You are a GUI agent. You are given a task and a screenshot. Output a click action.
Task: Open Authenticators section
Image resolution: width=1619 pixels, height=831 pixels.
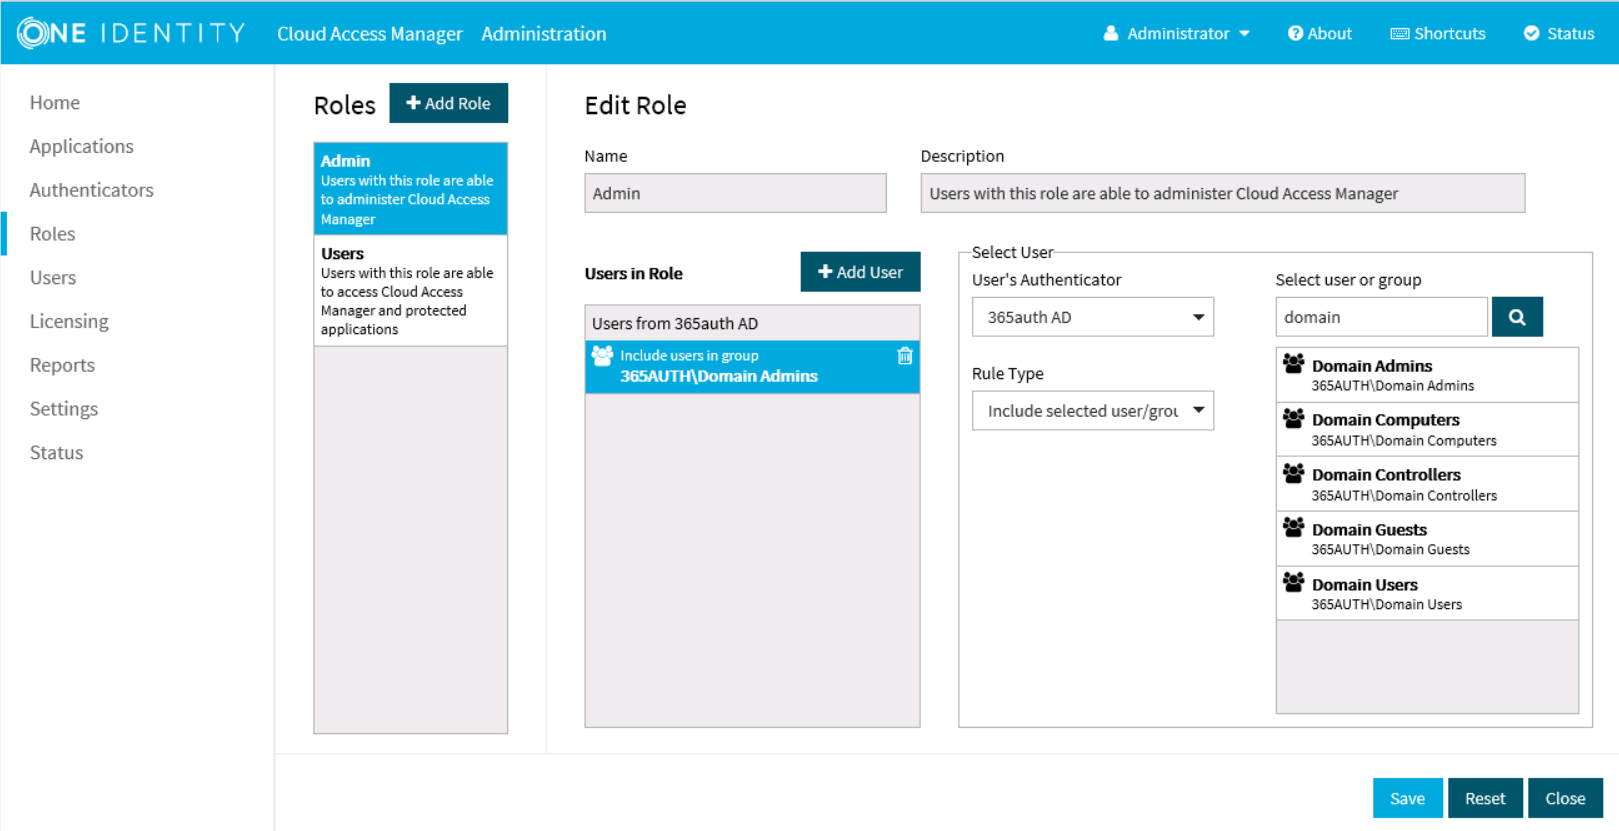click(91, 190)
